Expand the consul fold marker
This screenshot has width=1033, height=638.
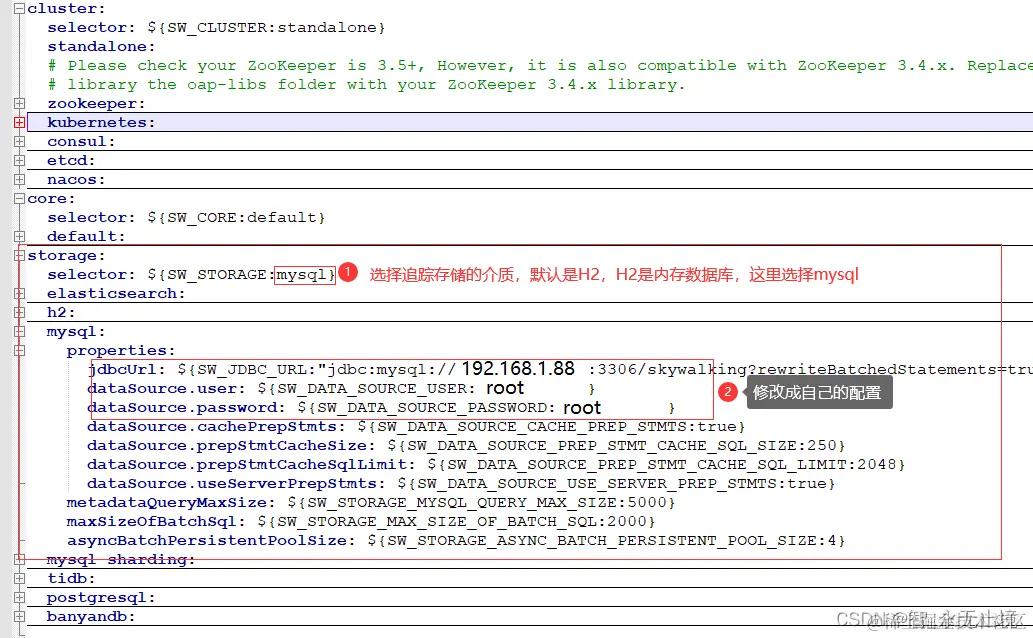click(20, 142)
